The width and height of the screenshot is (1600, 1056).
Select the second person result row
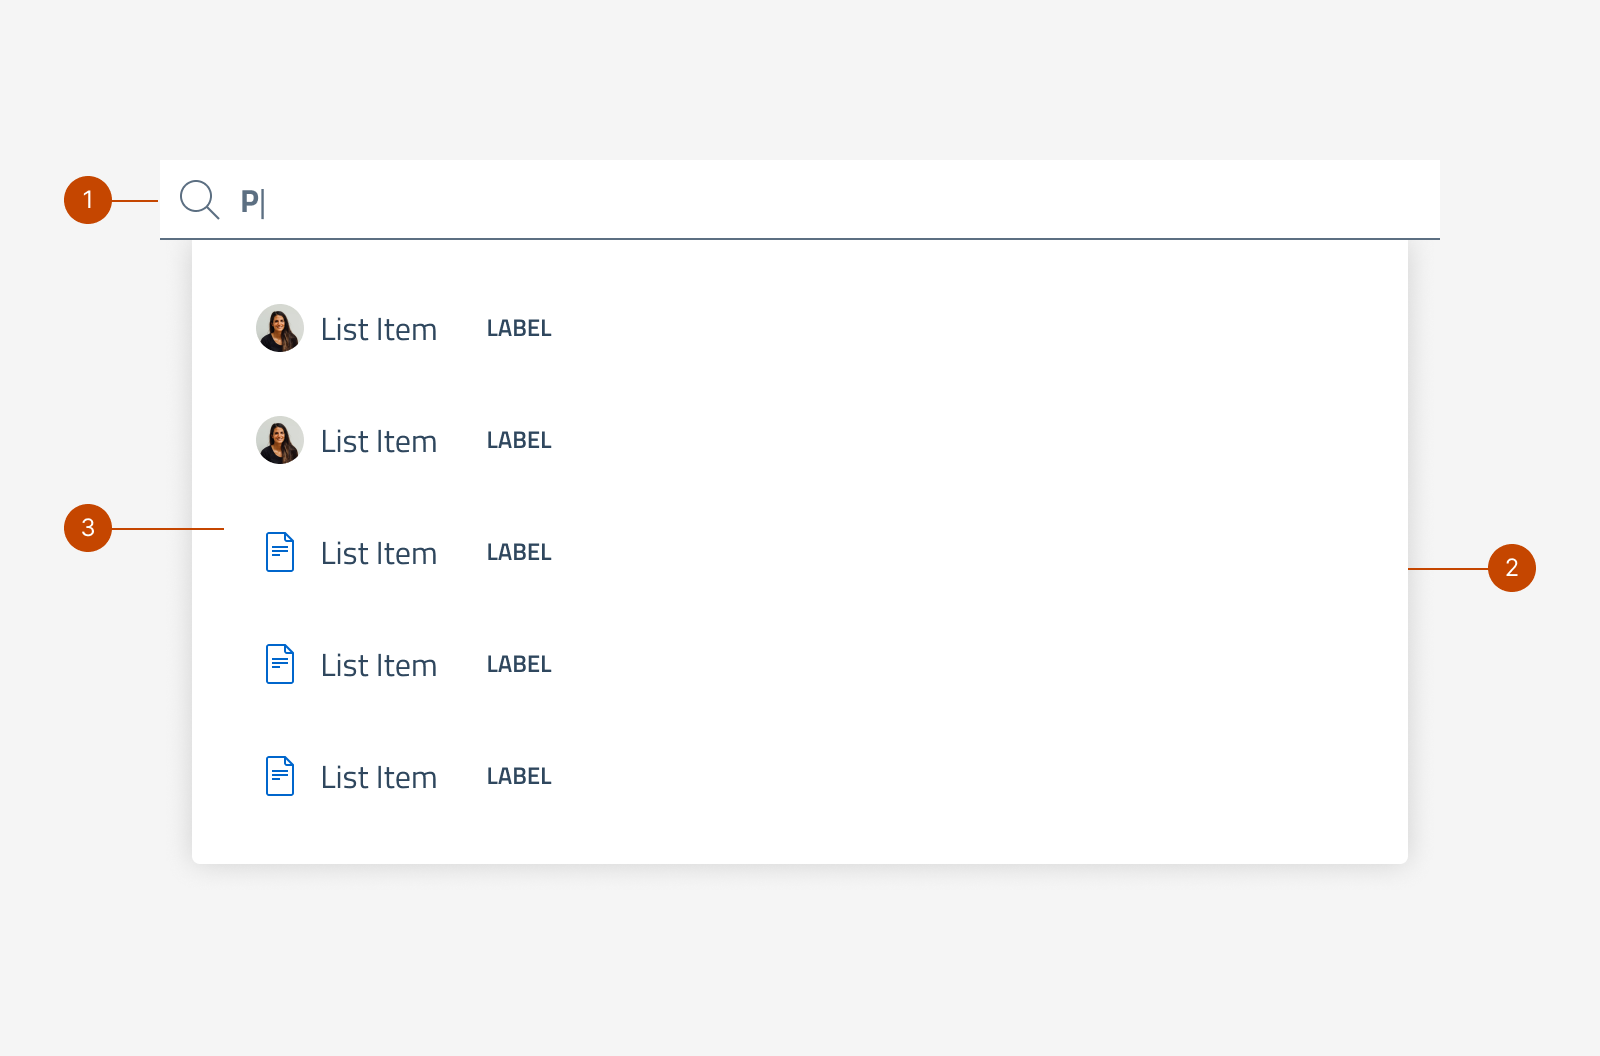pos(379,441)
